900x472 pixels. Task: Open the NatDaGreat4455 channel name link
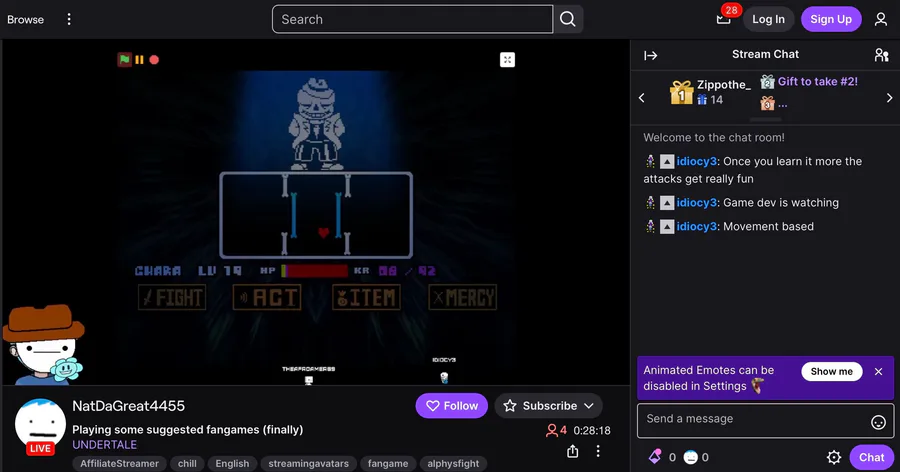click(129, 406)
